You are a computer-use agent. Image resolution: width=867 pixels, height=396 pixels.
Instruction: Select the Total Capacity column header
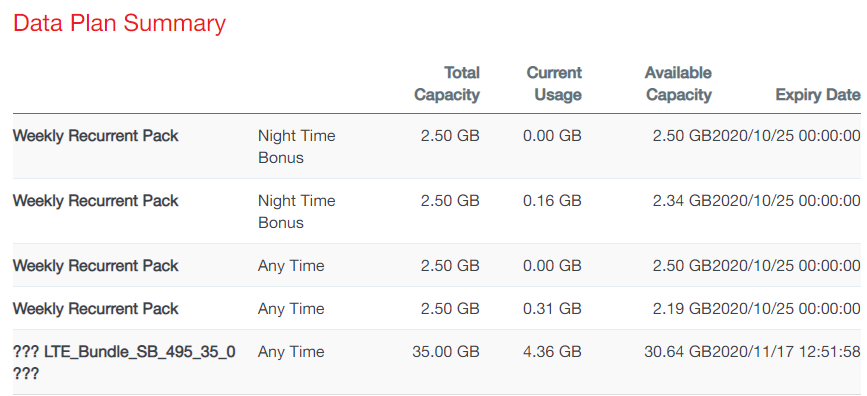tap(447, 84)
